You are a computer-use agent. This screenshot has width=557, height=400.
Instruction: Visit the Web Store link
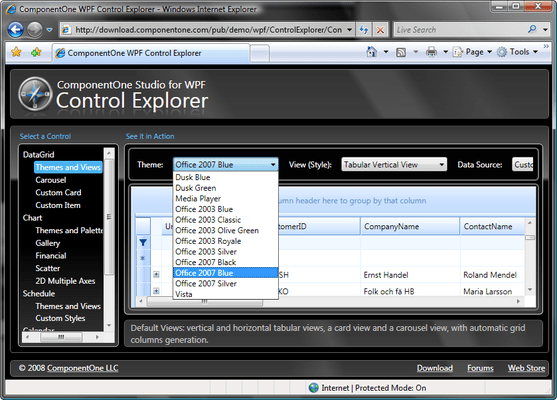tap(526, 368)
